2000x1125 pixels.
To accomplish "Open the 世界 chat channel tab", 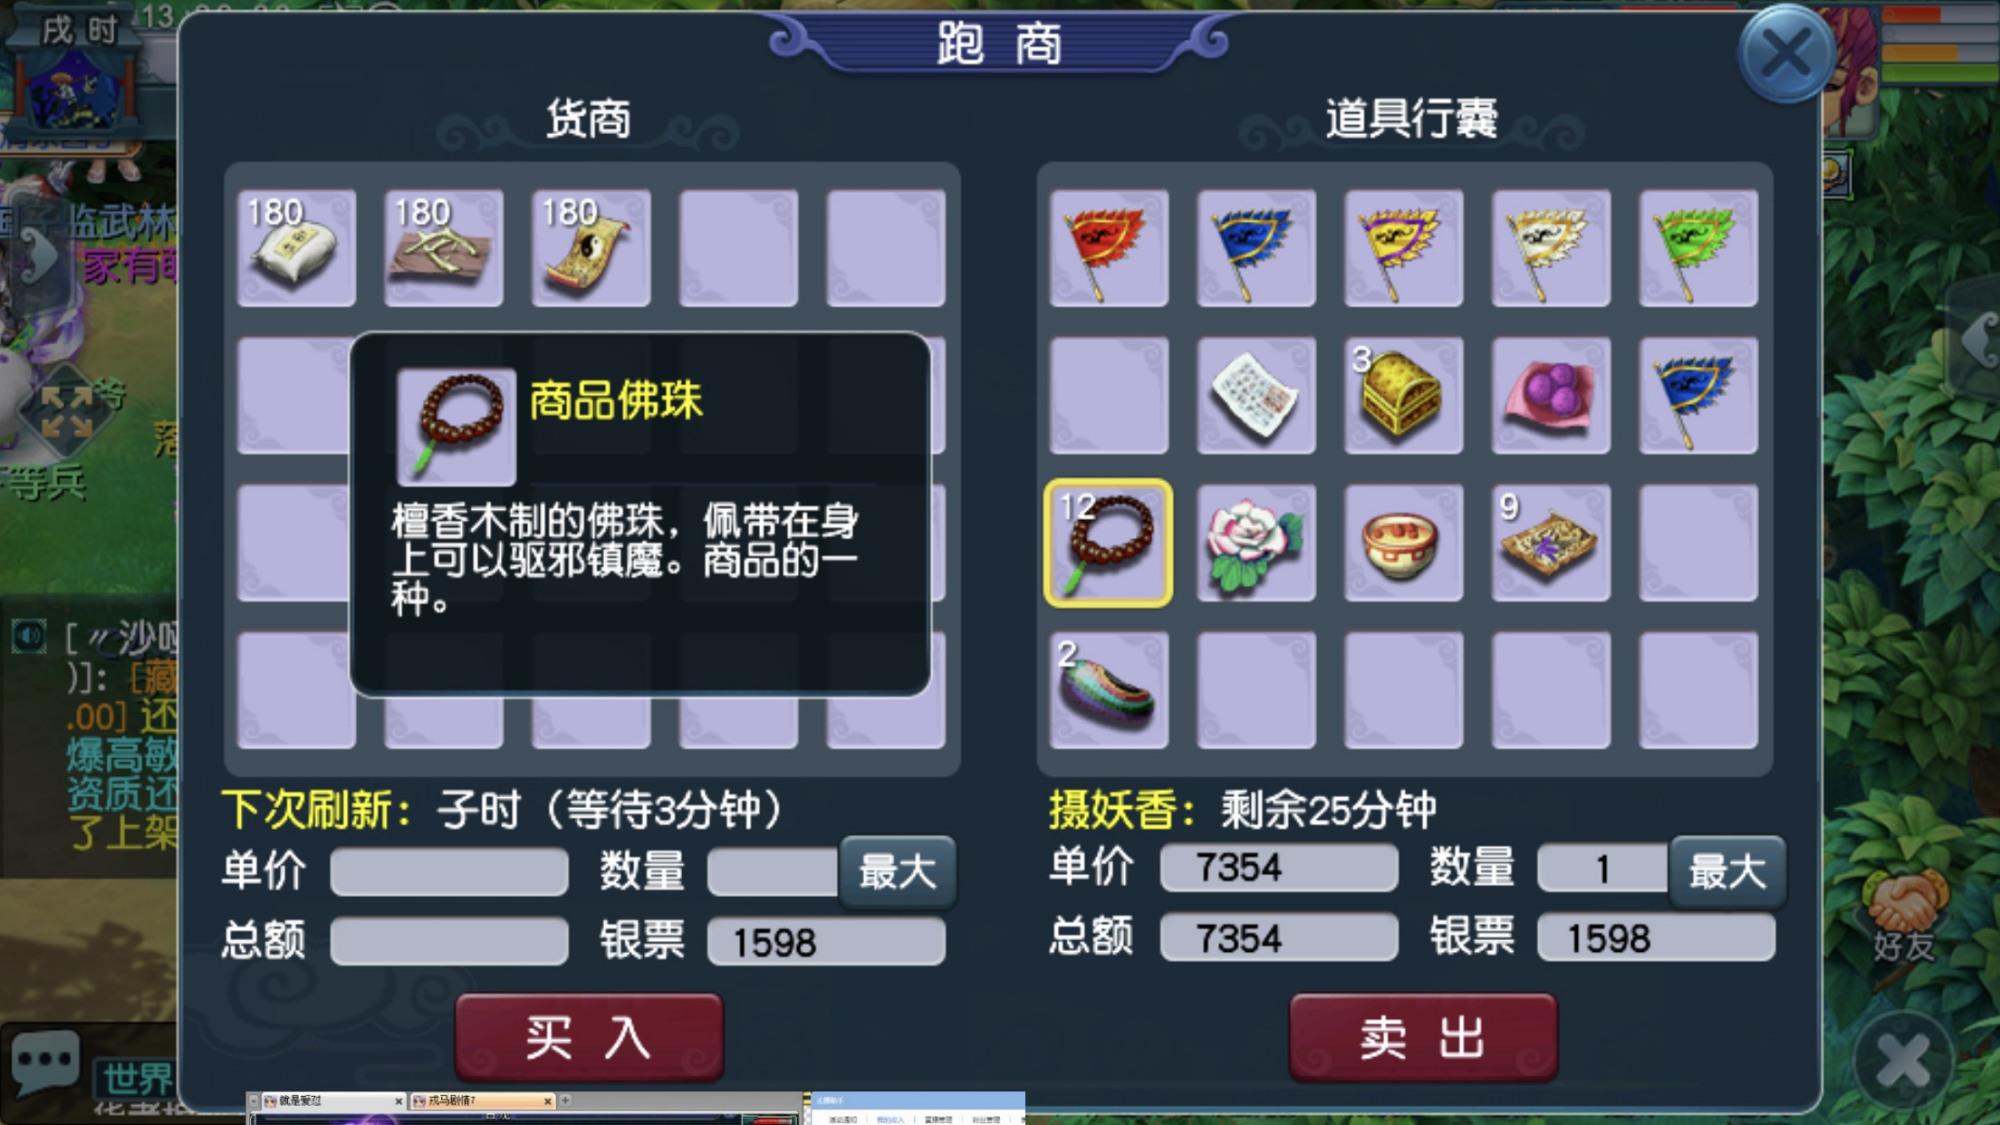I will click(x=137, y=1078).
